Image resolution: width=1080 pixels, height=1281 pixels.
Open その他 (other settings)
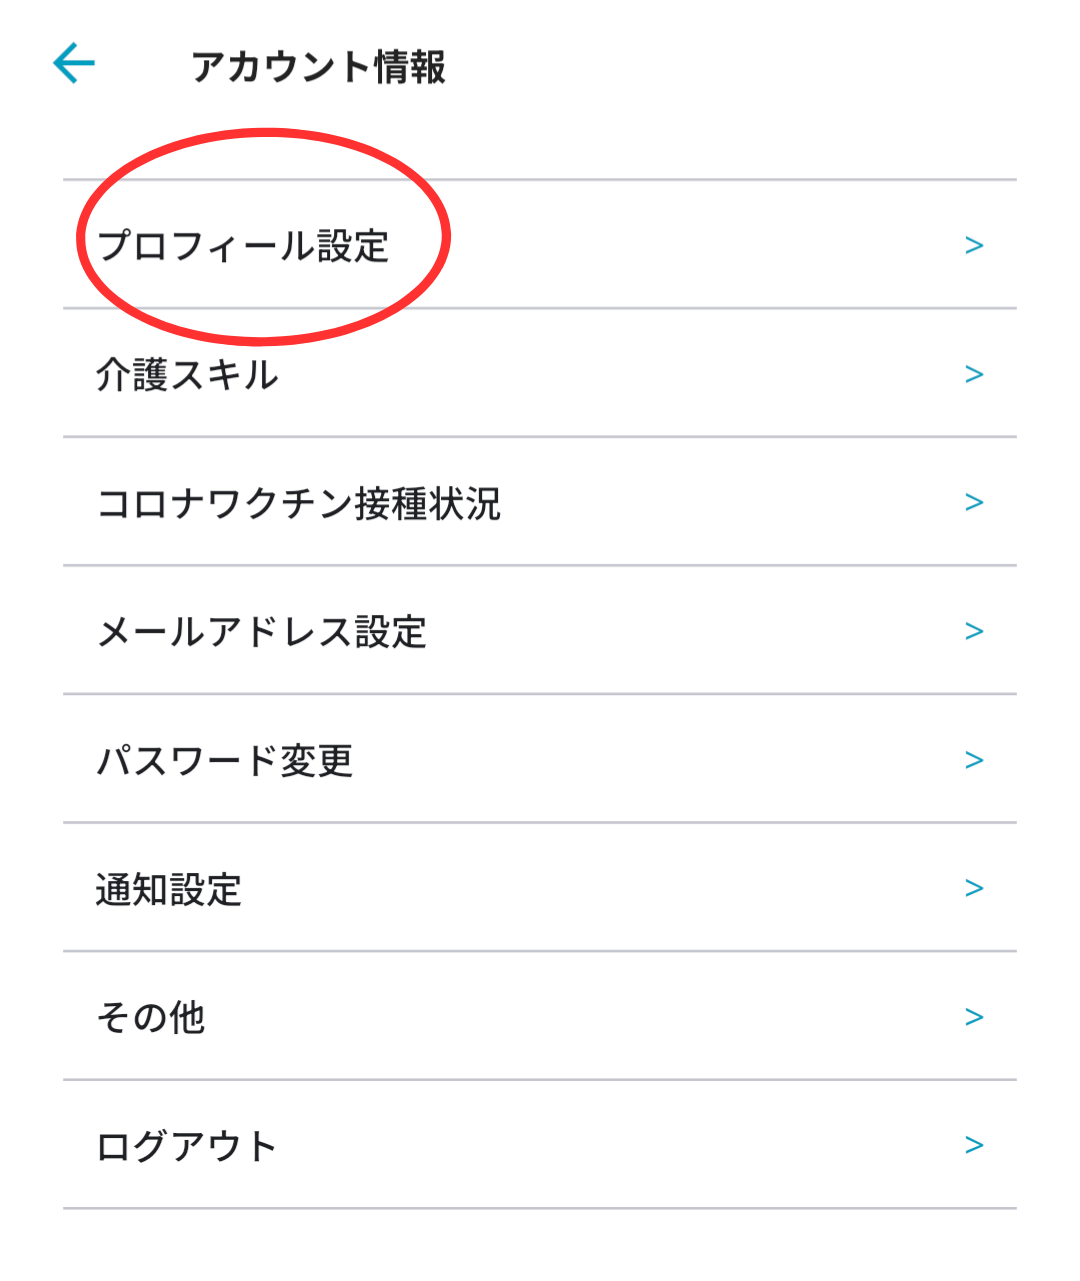pos(150,1017)
